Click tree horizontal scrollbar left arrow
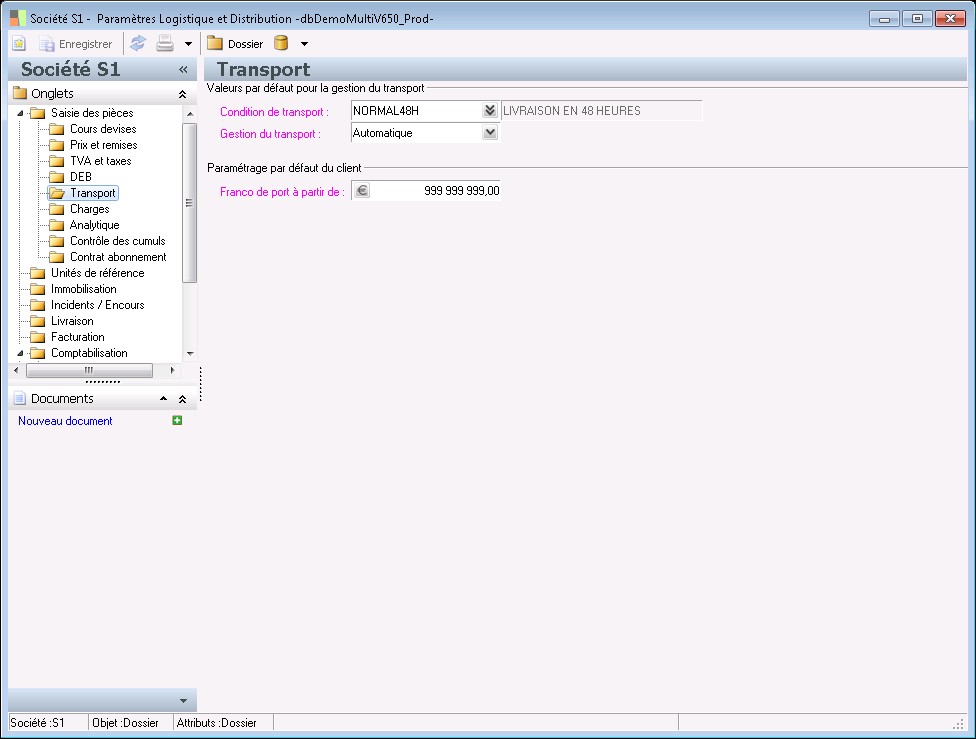Screen dimensions: 976x739 click(16, 370)
